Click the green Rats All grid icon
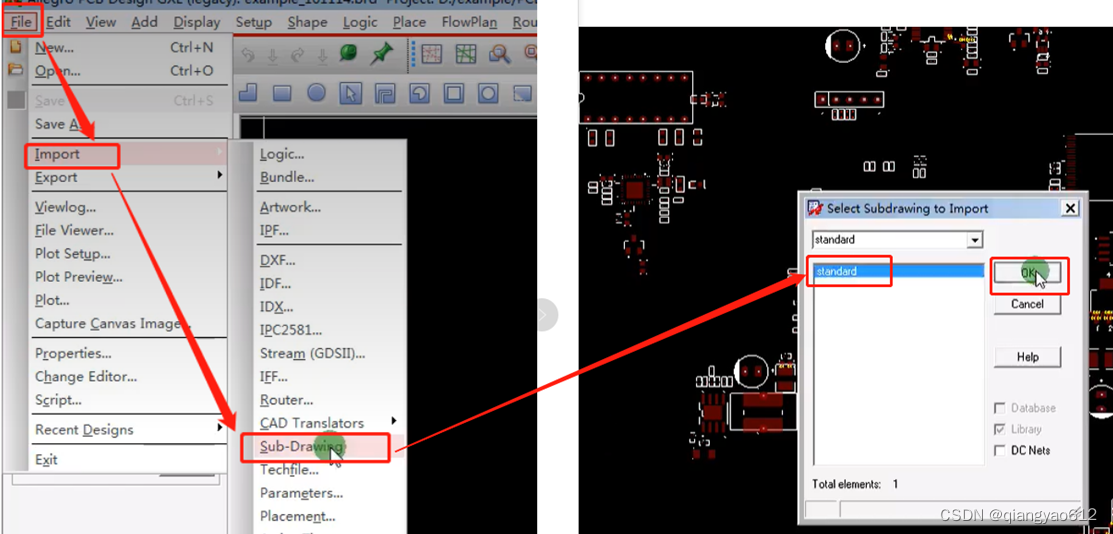Viewport: 1113px width, 534px height. tap(466, 54)
